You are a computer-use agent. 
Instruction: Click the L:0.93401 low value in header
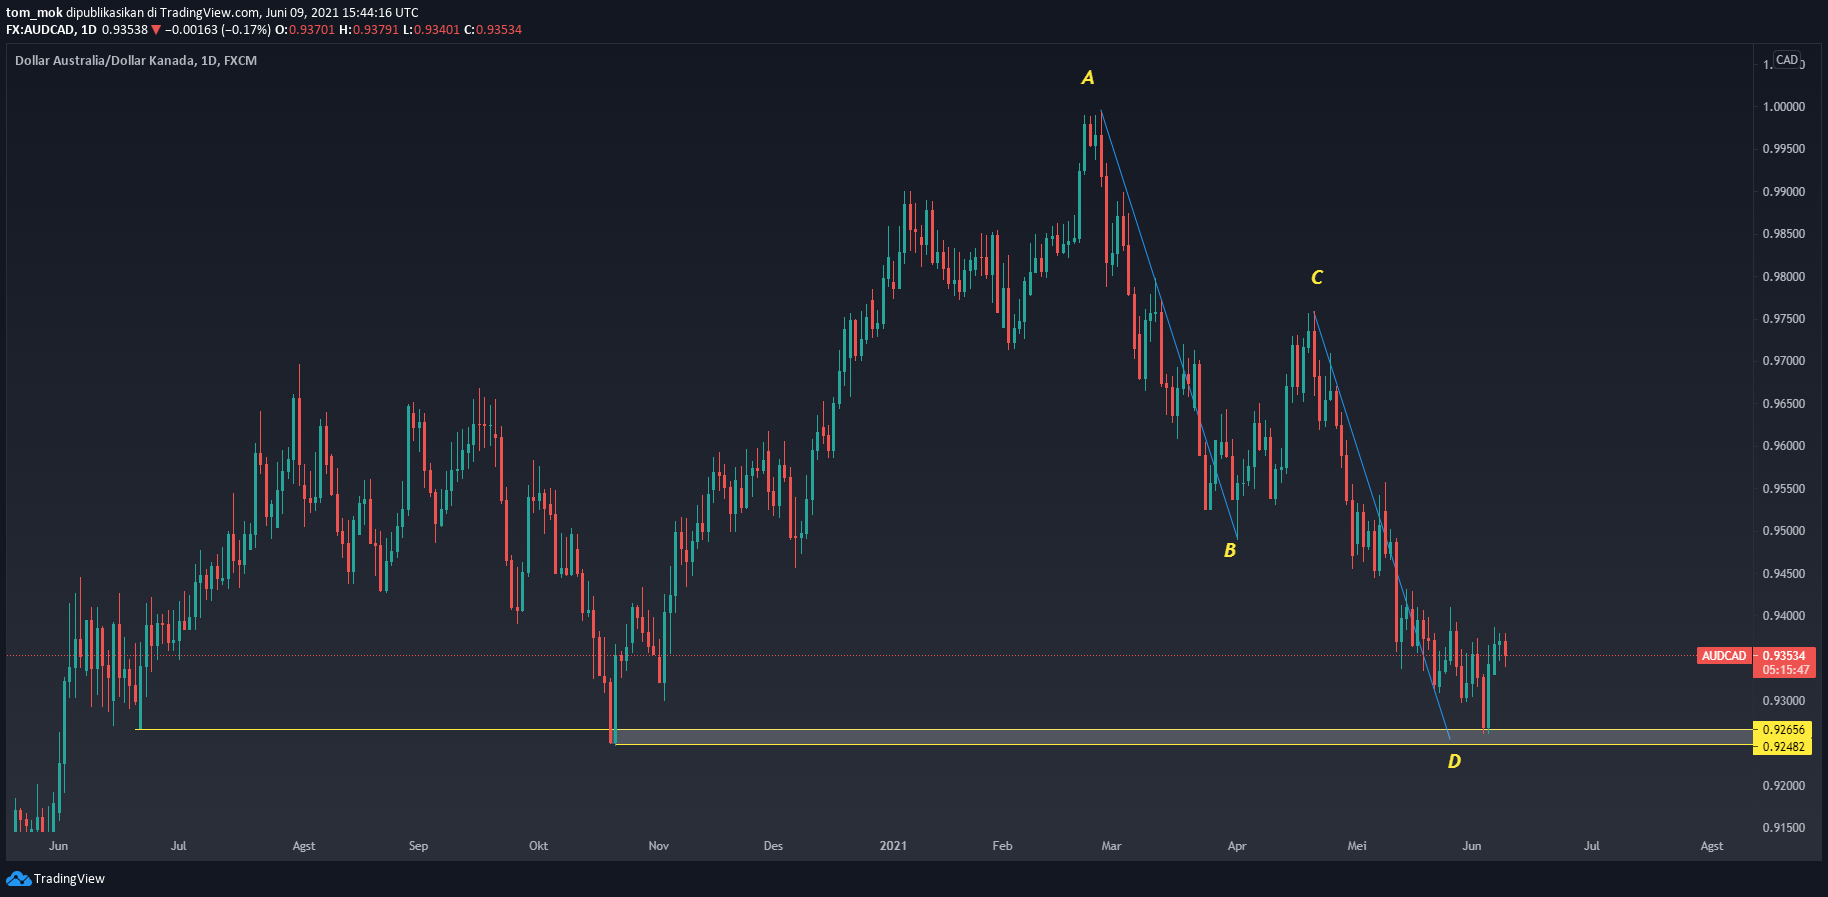point(431,30)
